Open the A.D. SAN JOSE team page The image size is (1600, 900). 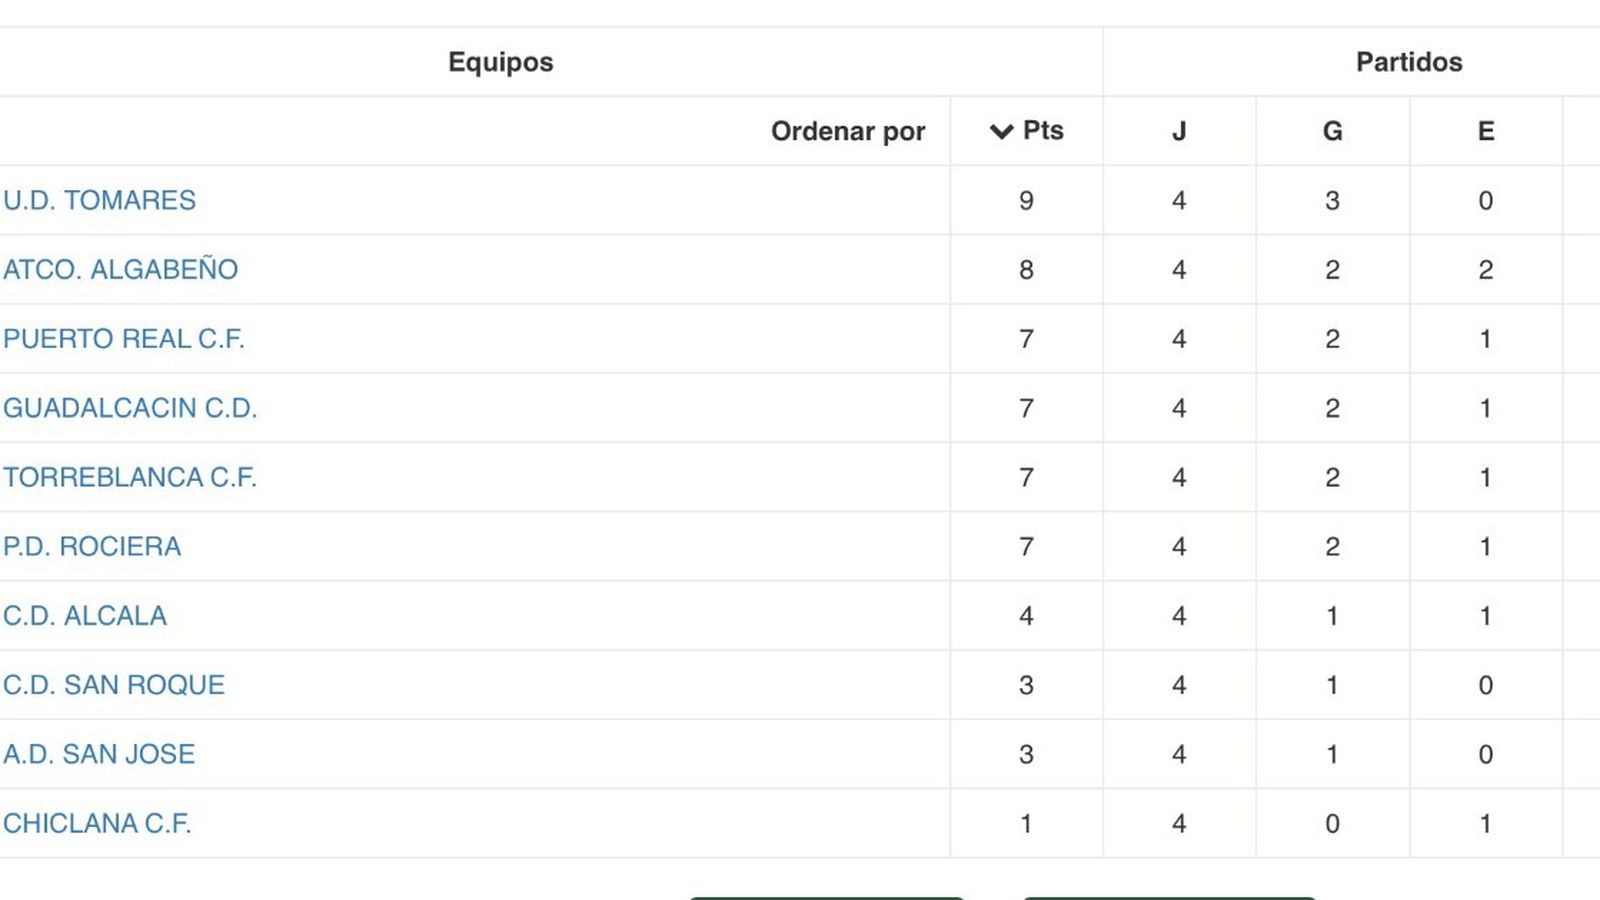point(99,754)
